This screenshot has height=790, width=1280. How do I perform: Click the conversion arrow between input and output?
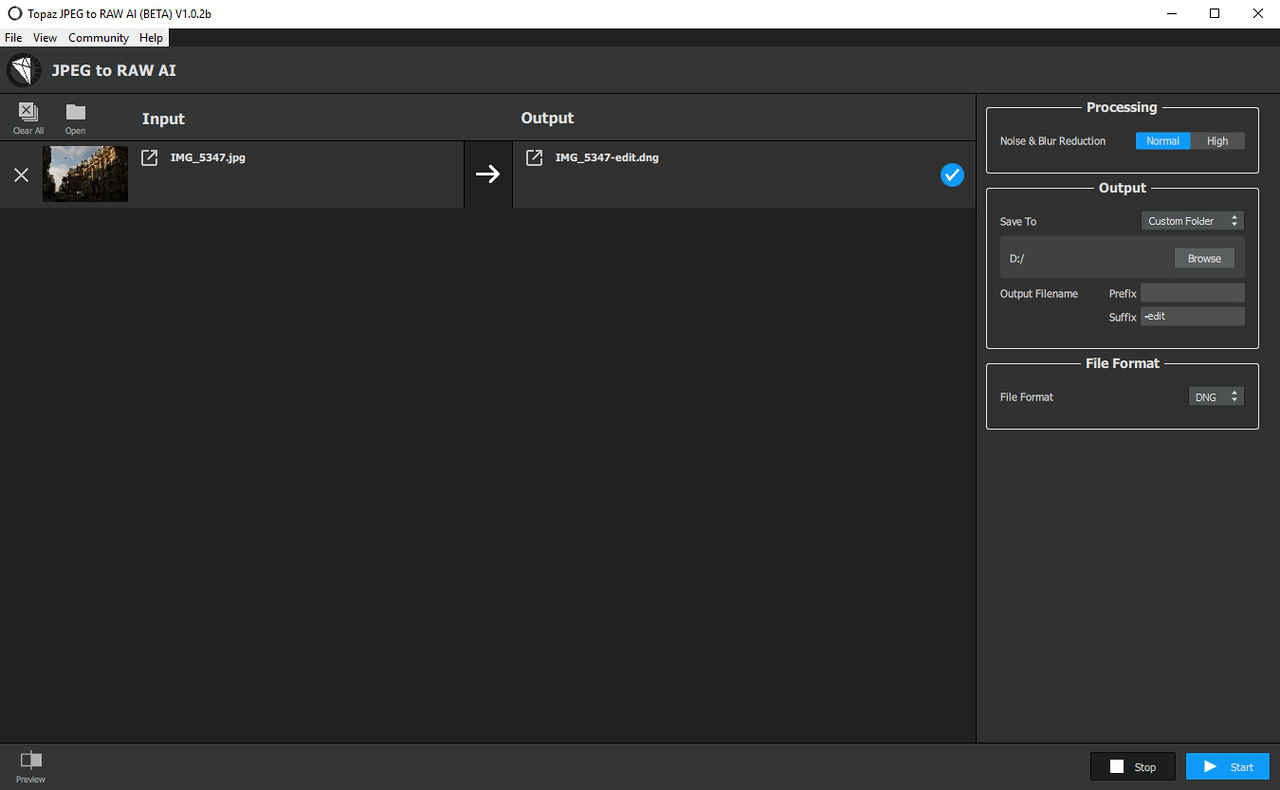[x=487, y=174]
